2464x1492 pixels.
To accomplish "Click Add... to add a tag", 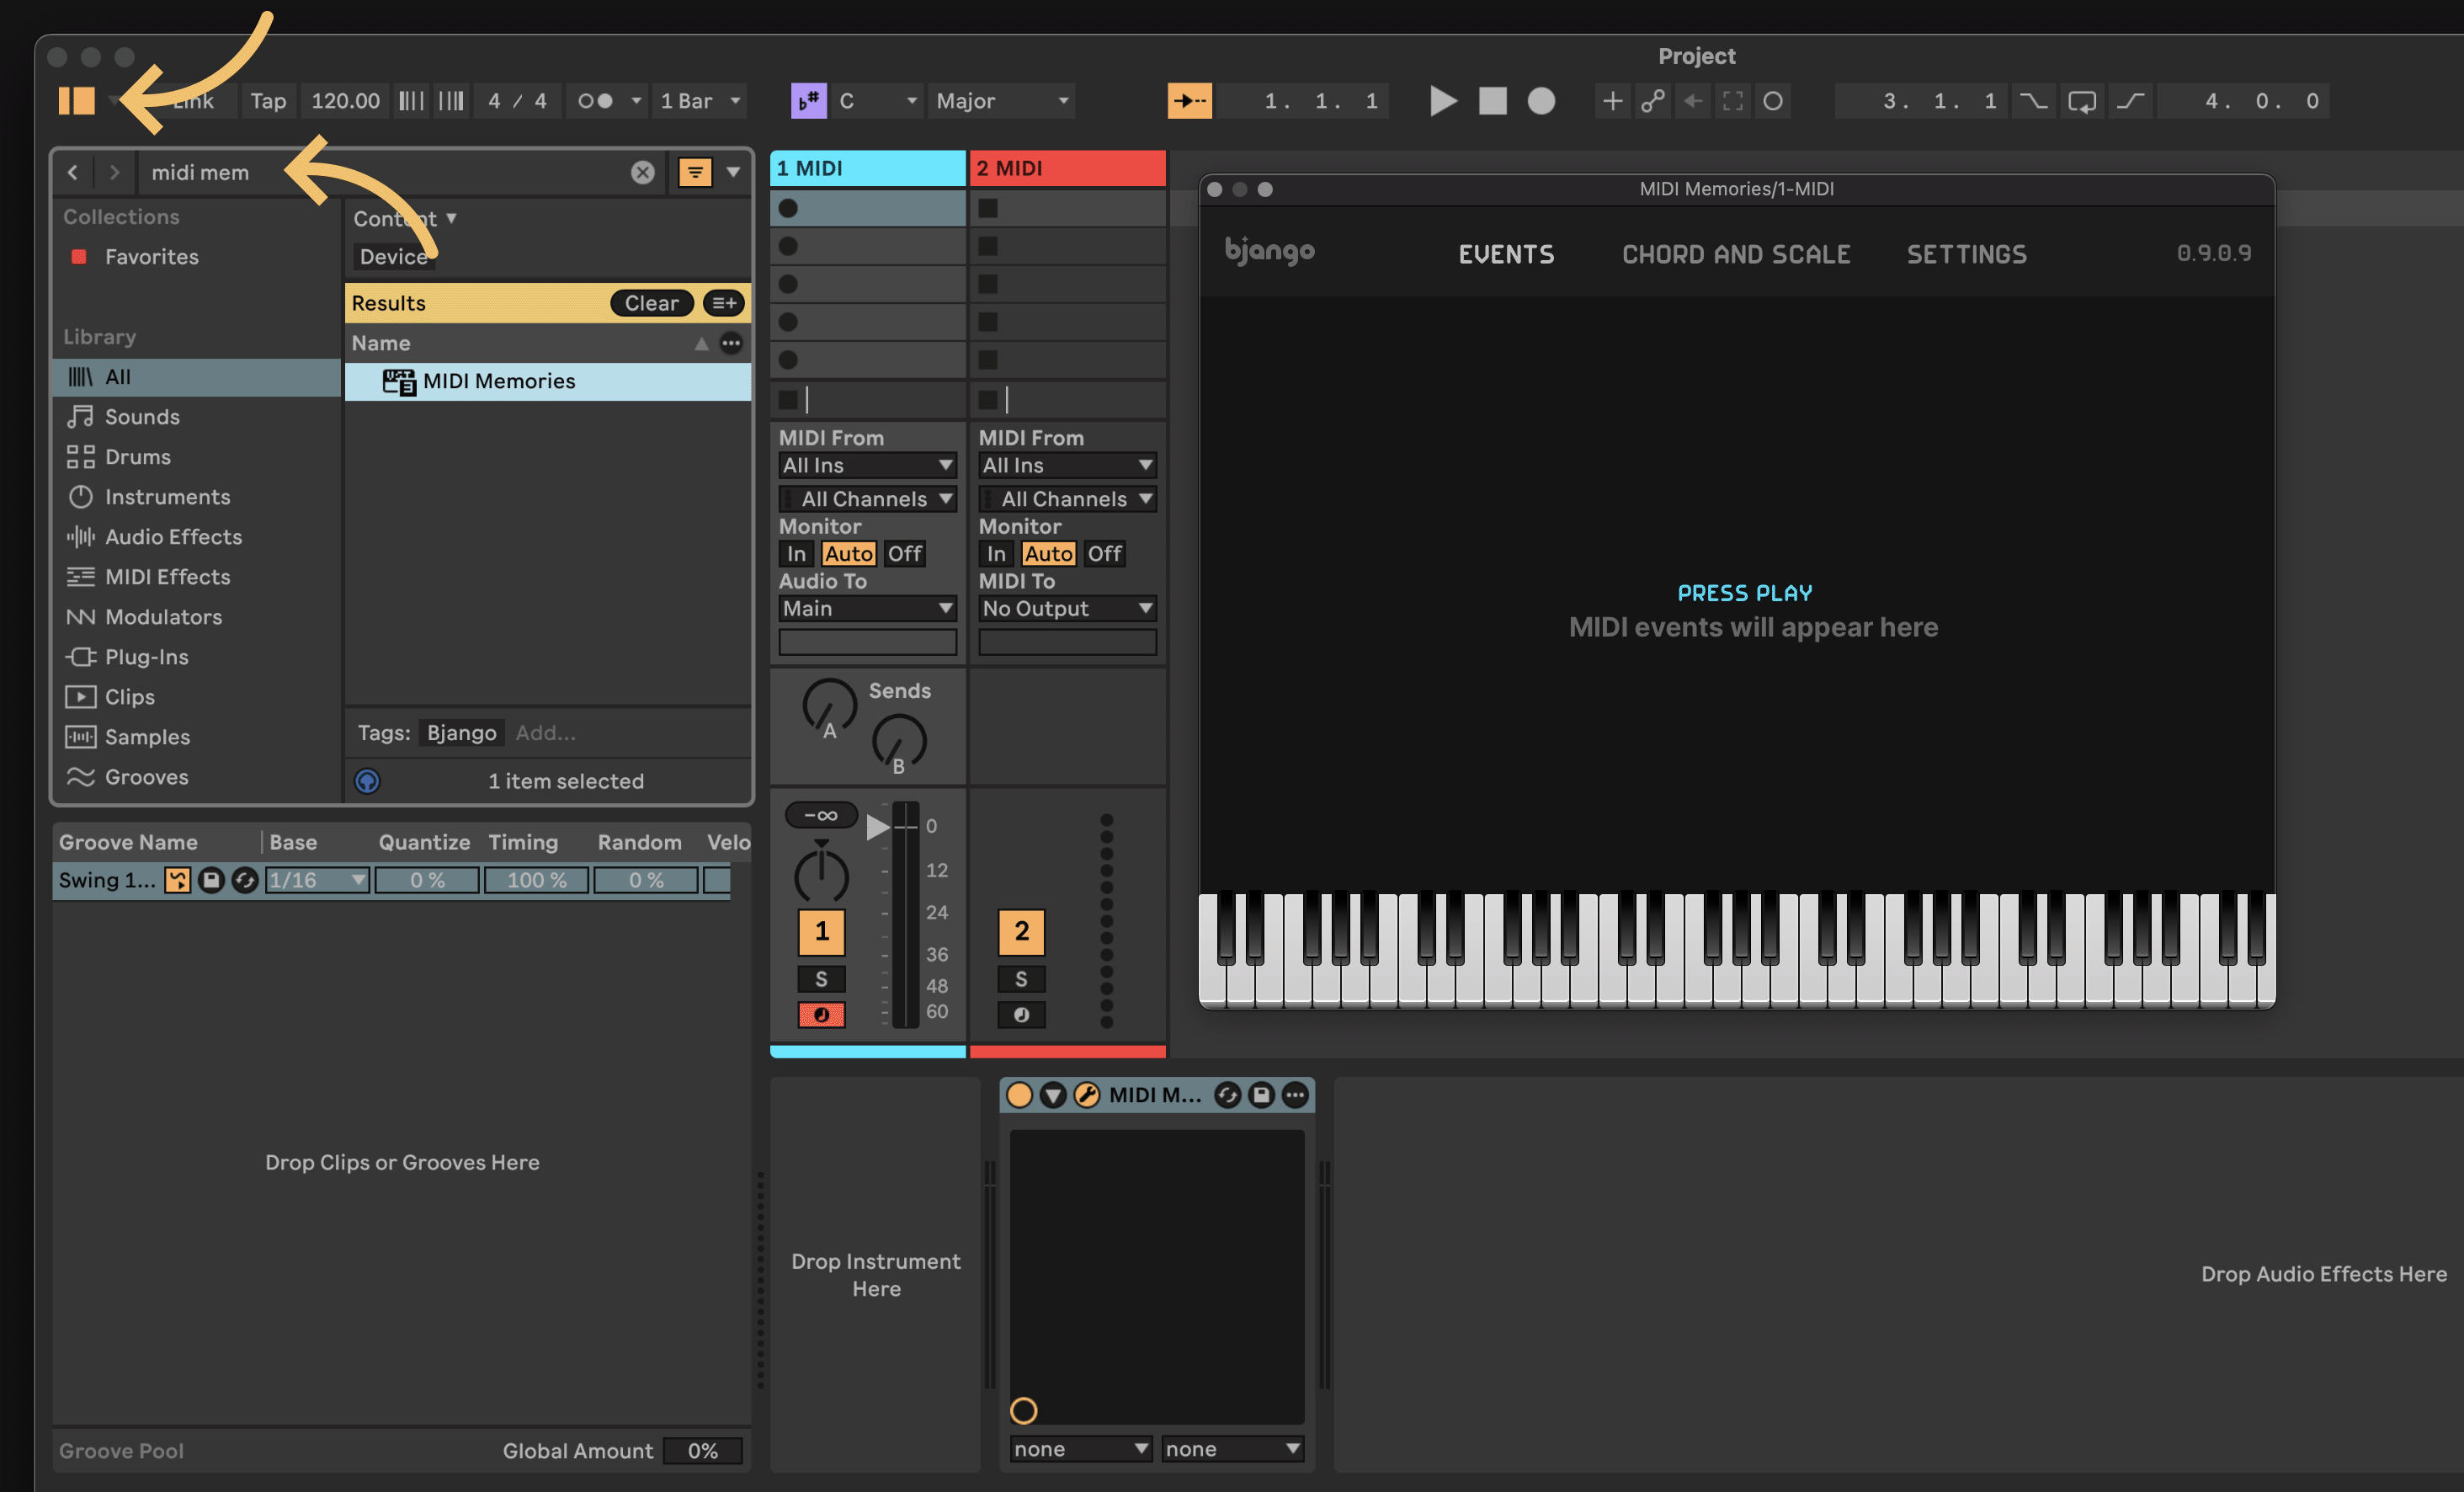I will 545,733.
